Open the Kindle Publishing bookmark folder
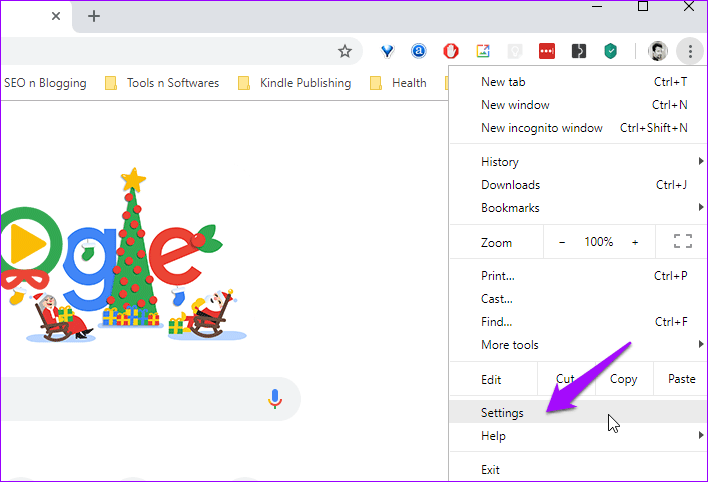708x482 pixels. click(x=294, y=83)
